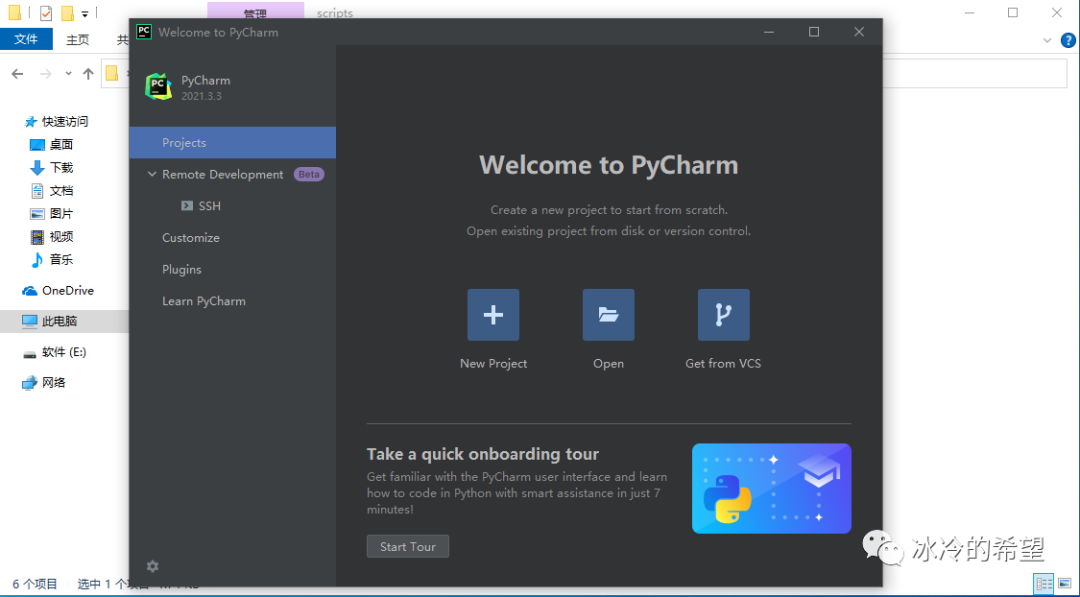Click the New Project label

[x=493, y=364]
